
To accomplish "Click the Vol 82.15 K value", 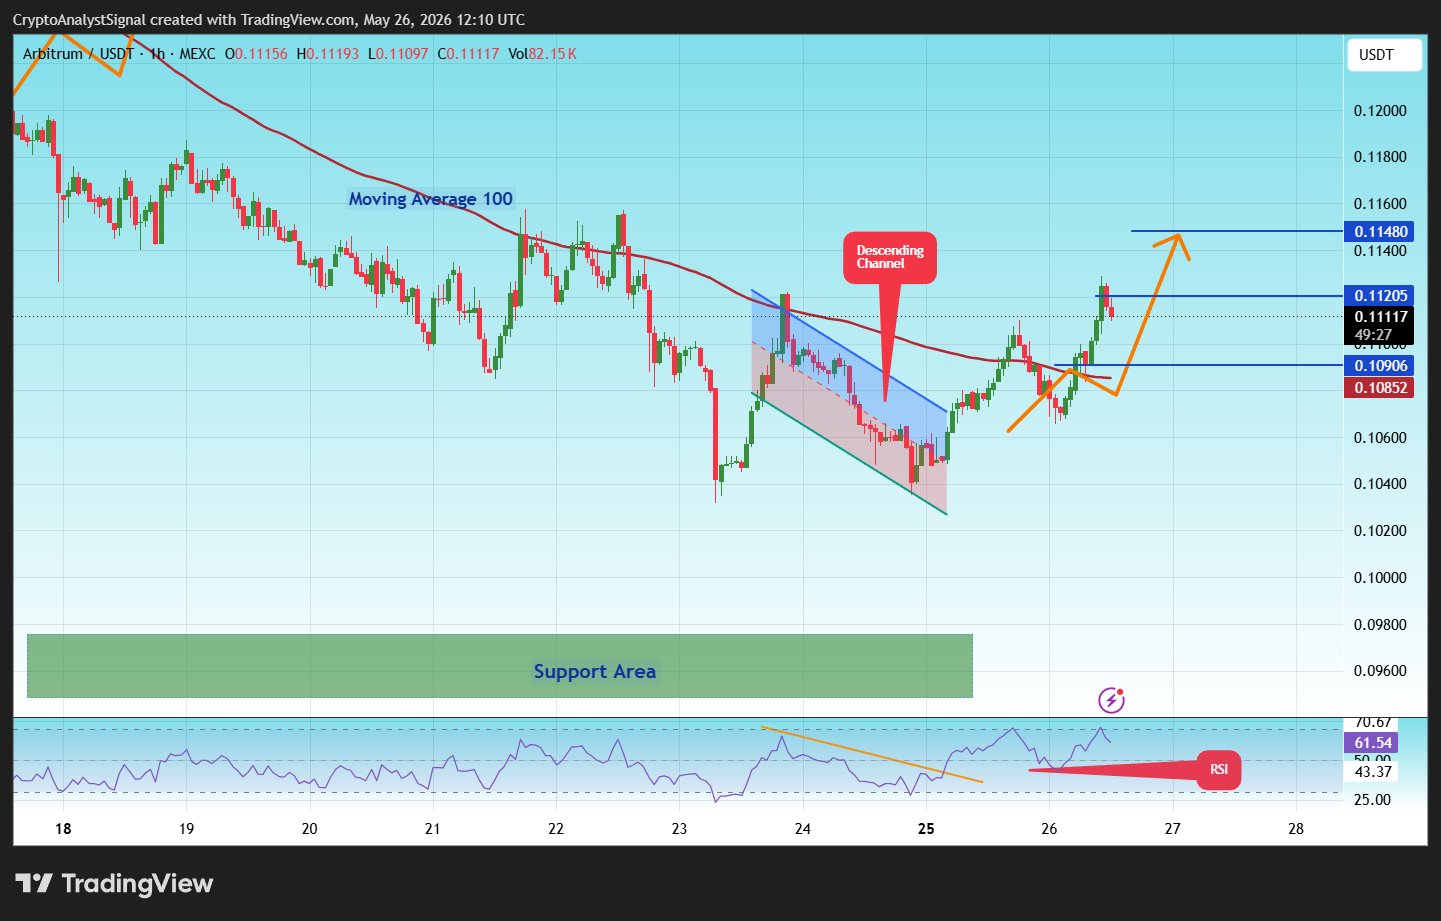I will click(x=542, y=54).
